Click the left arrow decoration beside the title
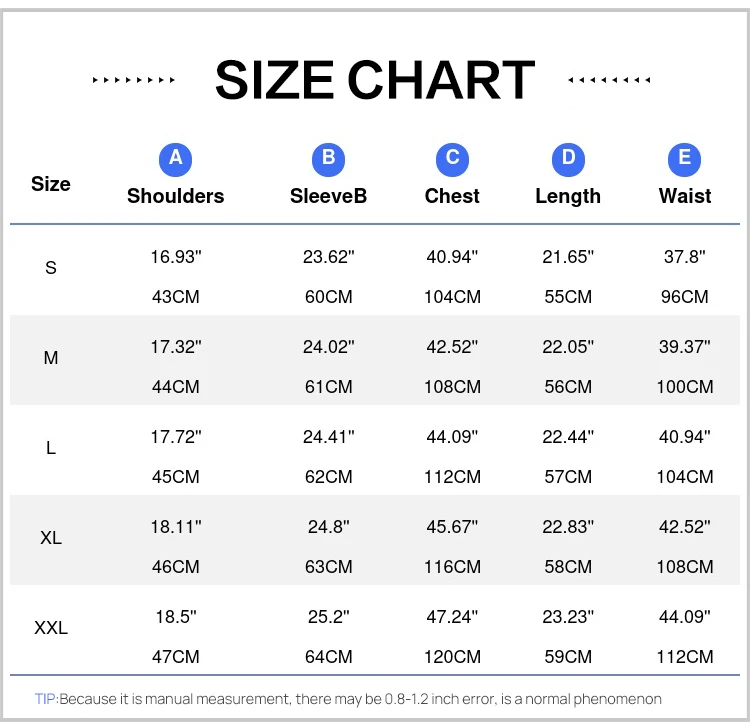Screen dimensions: 750x722 134,80
